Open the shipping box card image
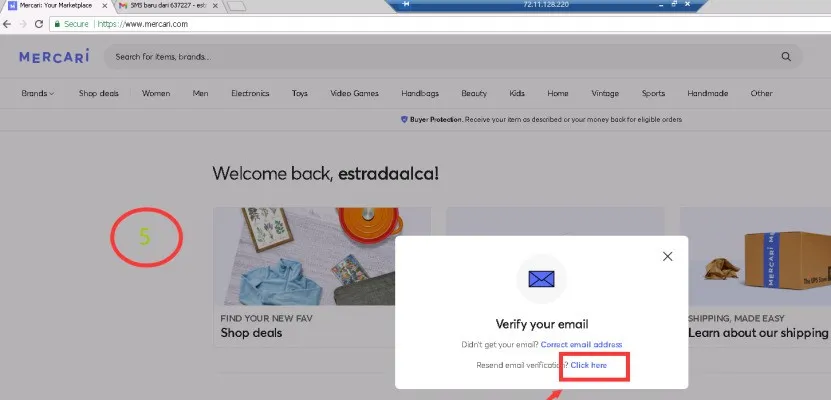Image resolution: width=831 pixels, height=400 pixels. 755,256
